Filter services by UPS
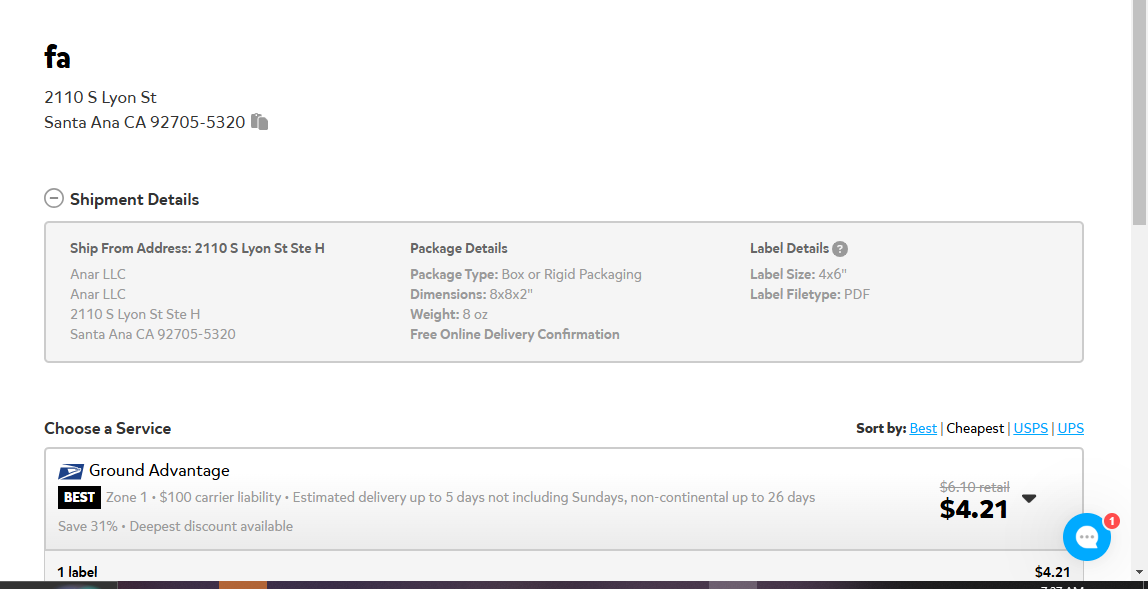This screenshot has width=1148, height=589. click(1070, 429)
